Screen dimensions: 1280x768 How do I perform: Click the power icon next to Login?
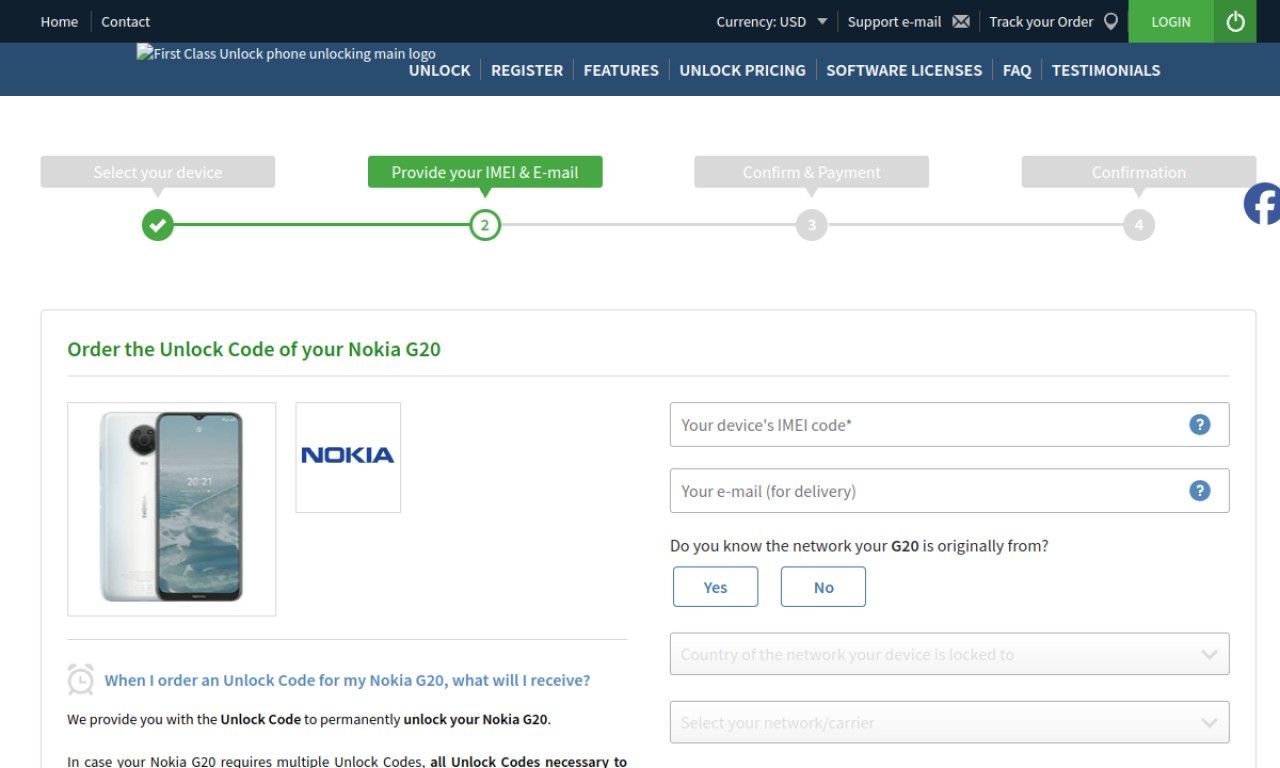1235,21
